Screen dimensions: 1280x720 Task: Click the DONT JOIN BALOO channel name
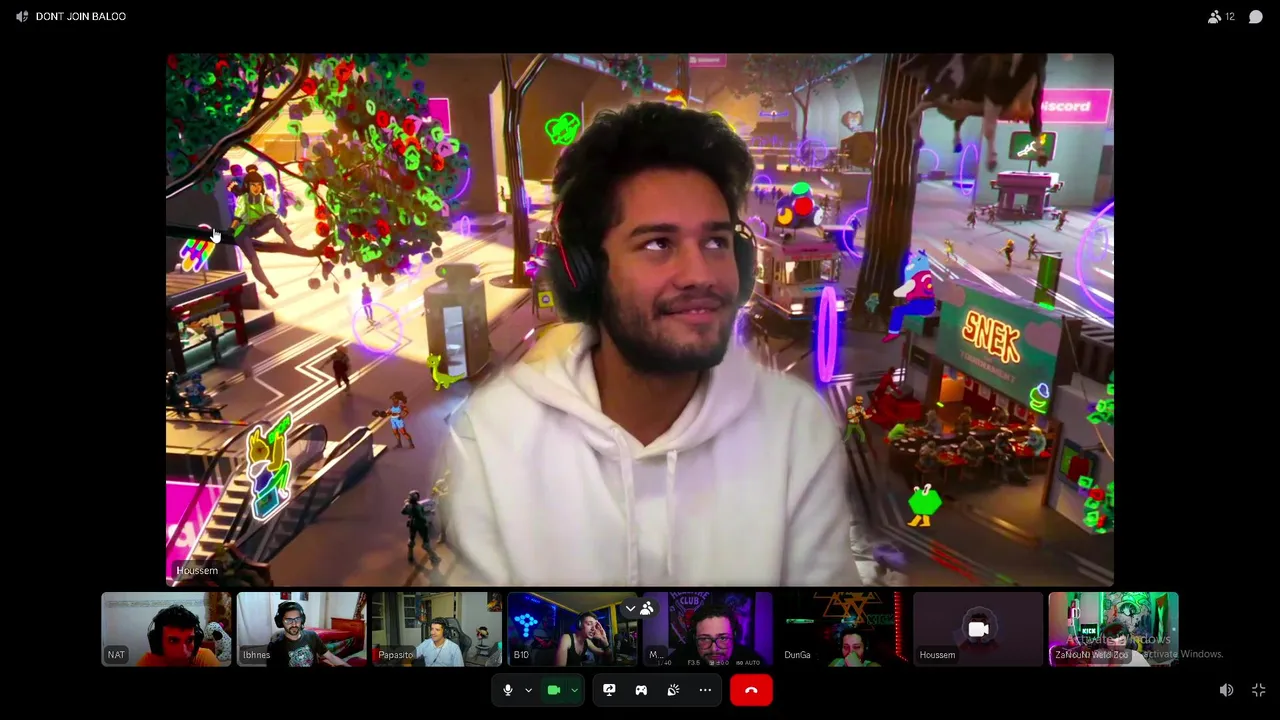click(x=81, y=16)
